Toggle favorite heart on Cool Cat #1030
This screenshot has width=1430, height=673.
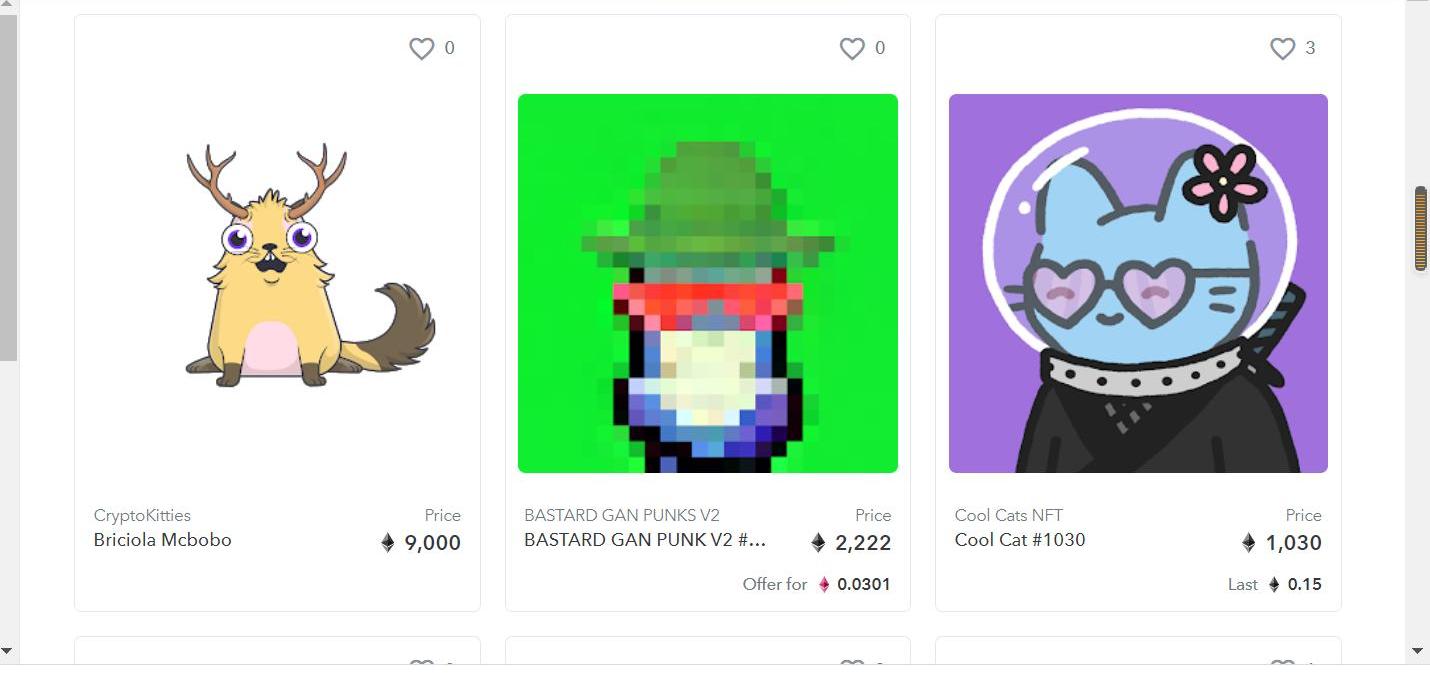click(1283, 48)
